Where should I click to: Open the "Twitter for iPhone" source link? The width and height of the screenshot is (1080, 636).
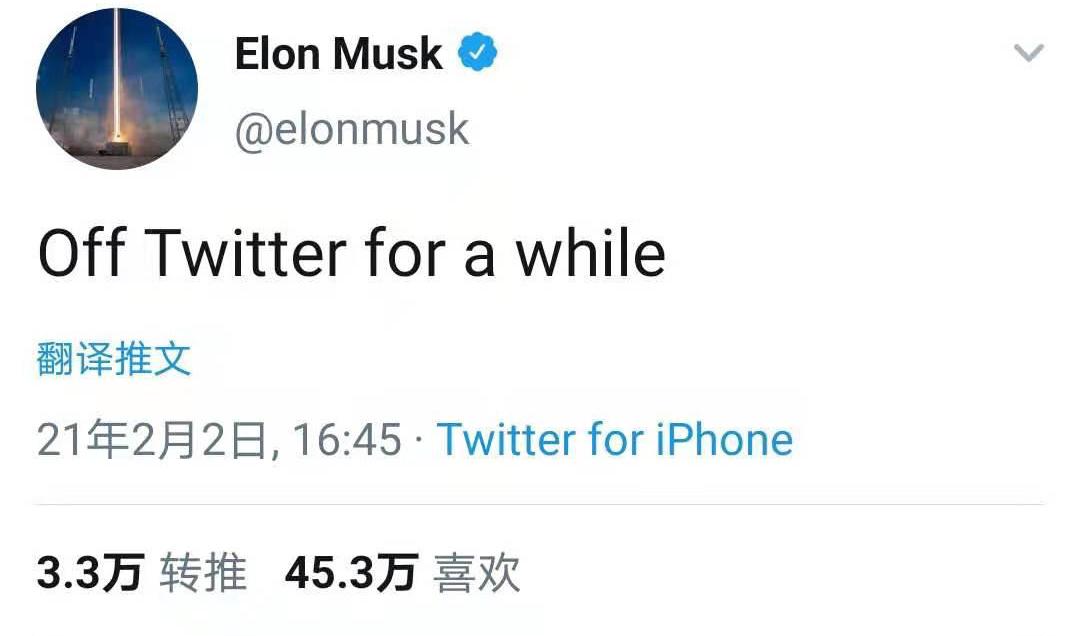614,440
